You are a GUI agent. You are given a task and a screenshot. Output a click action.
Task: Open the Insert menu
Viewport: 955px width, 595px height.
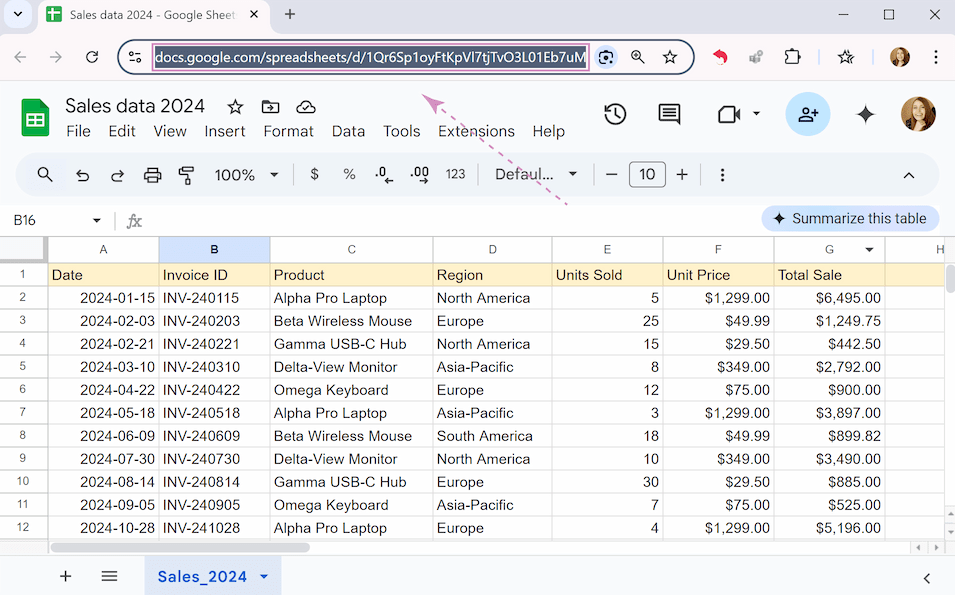pyautogui.click(x=225, y=132)
